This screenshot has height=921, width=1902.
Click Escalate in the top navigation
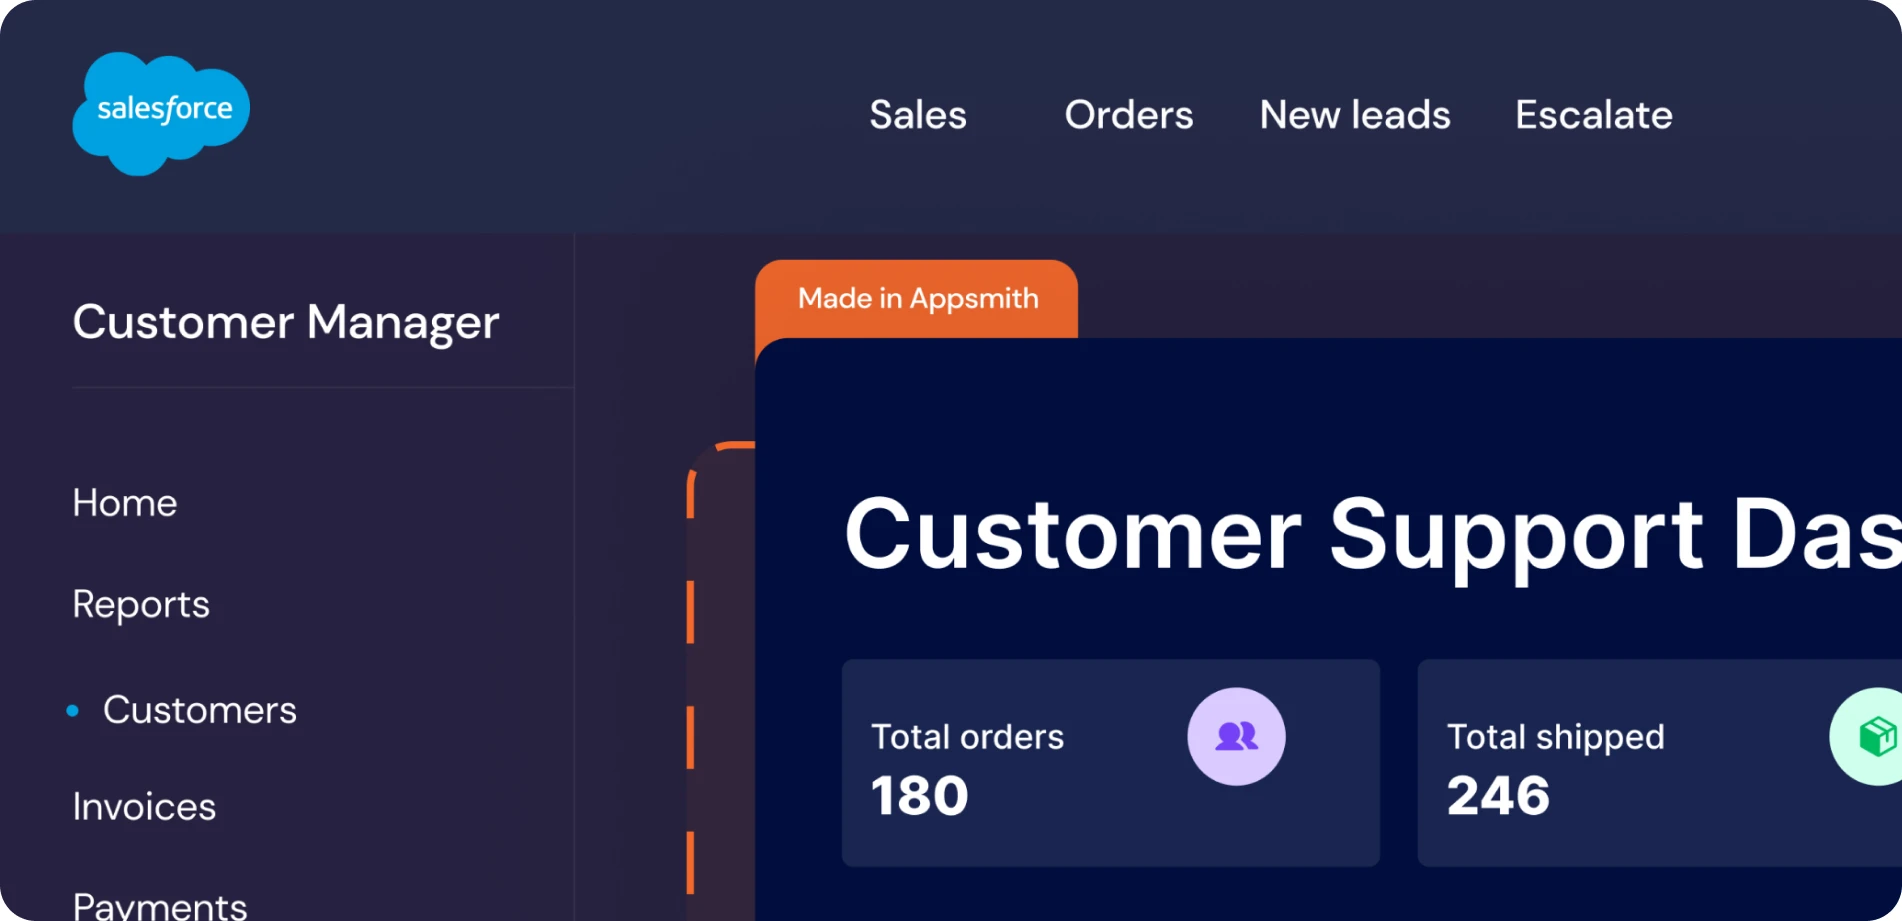pyautogui.click(x=1594, y=115)
